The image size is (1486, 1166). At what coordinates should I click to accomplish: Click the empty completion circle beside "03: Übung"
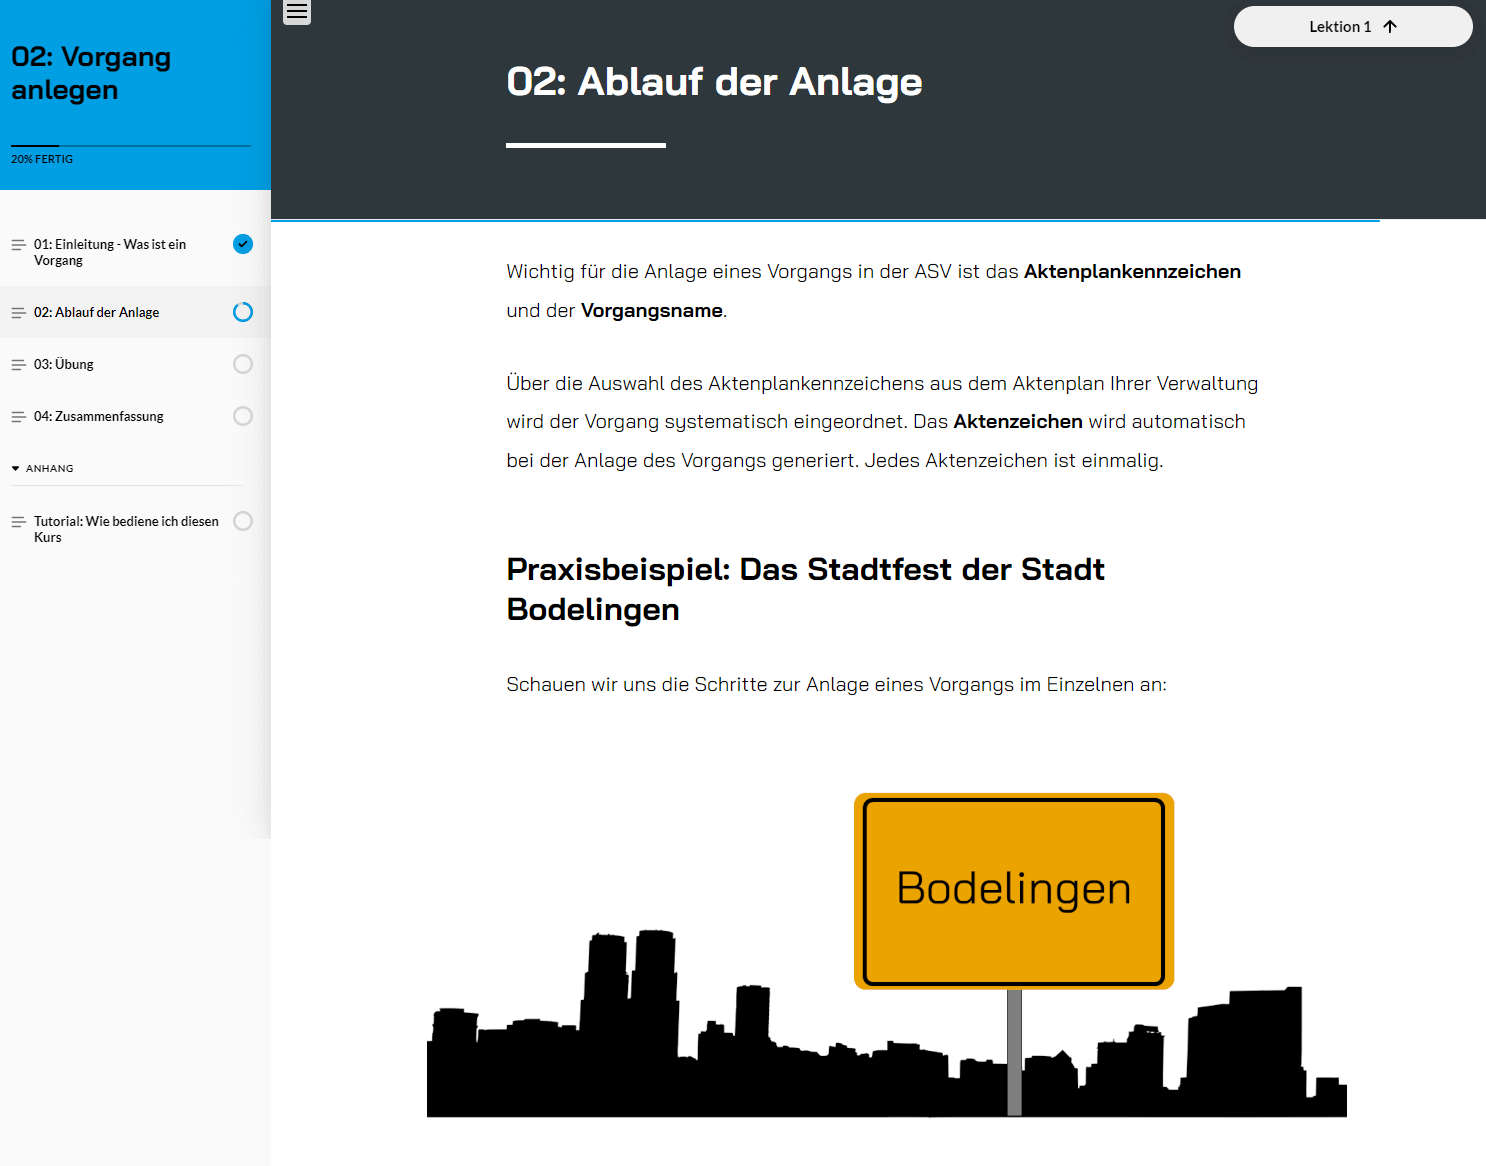click(242, 364)
